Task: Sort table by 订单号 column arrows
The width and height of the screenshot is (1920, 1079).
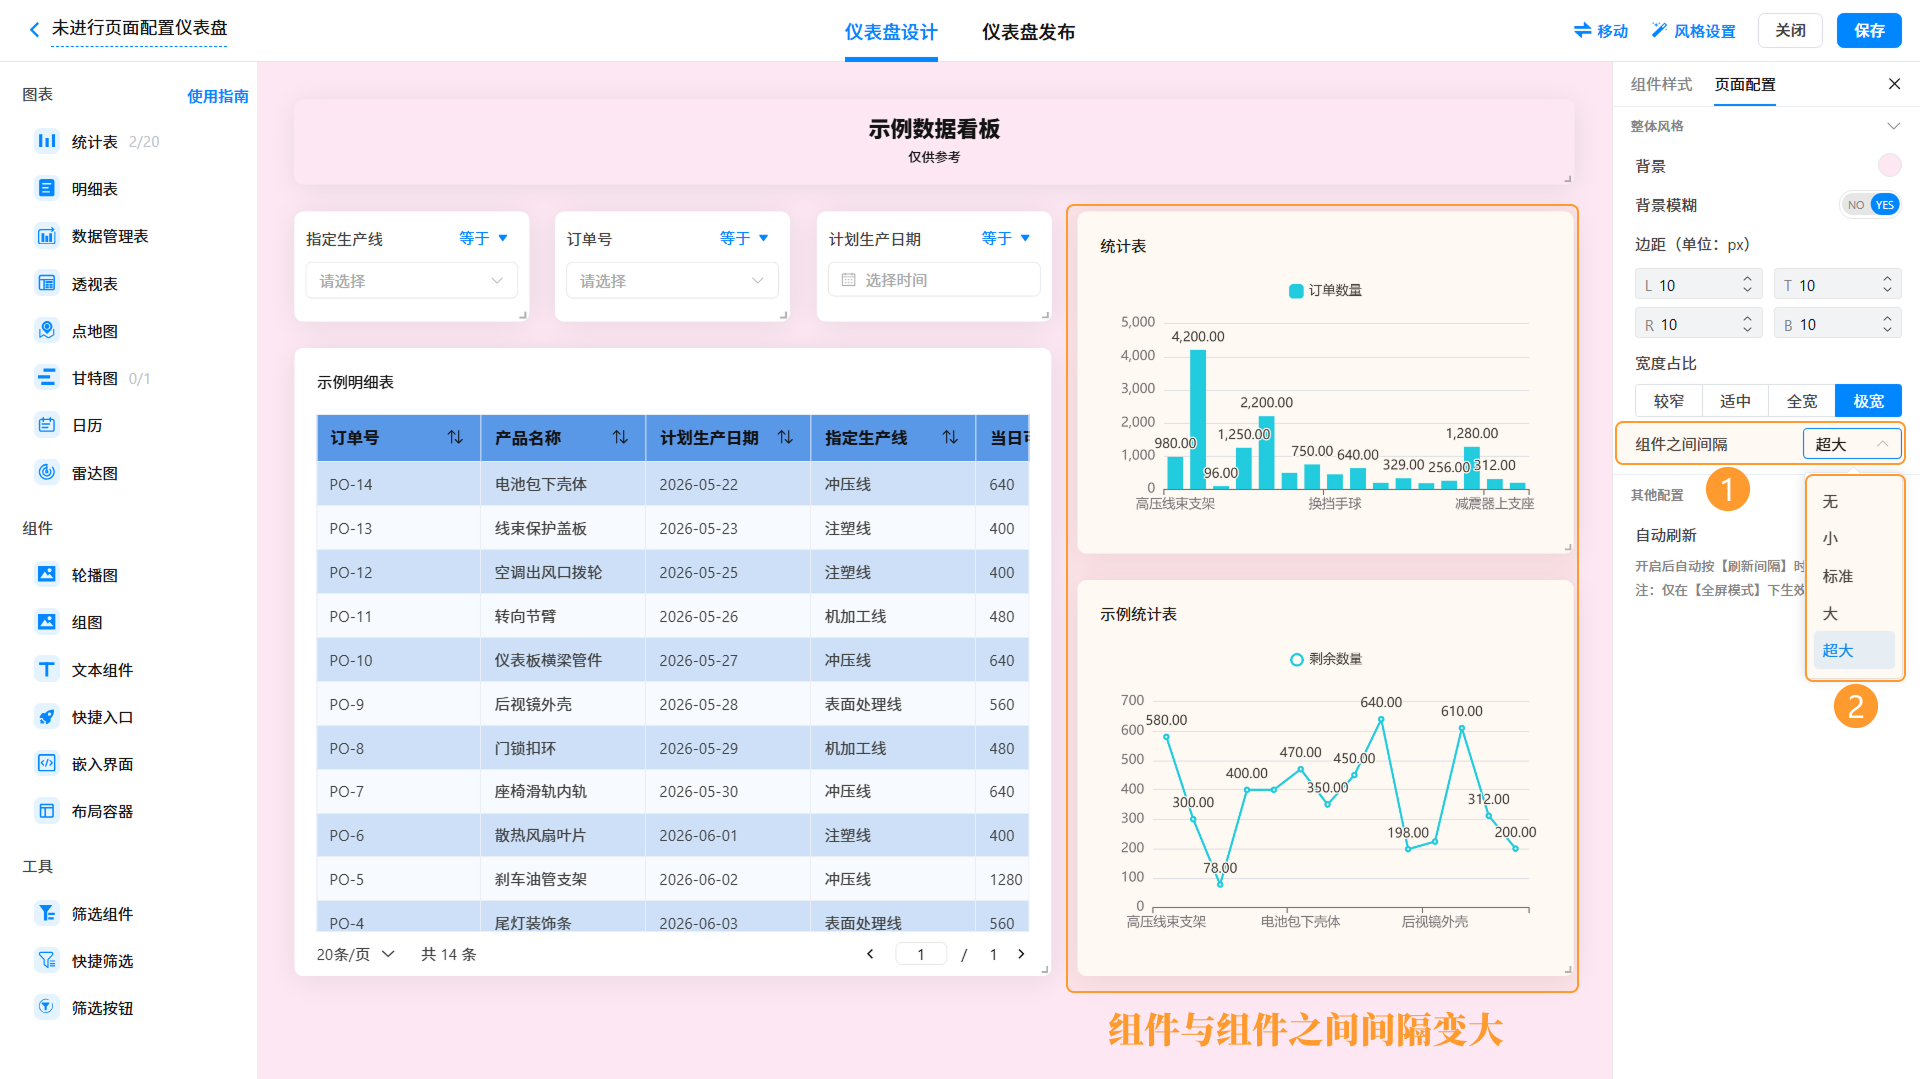Action: pyautogui.click(x=455, y=437)
